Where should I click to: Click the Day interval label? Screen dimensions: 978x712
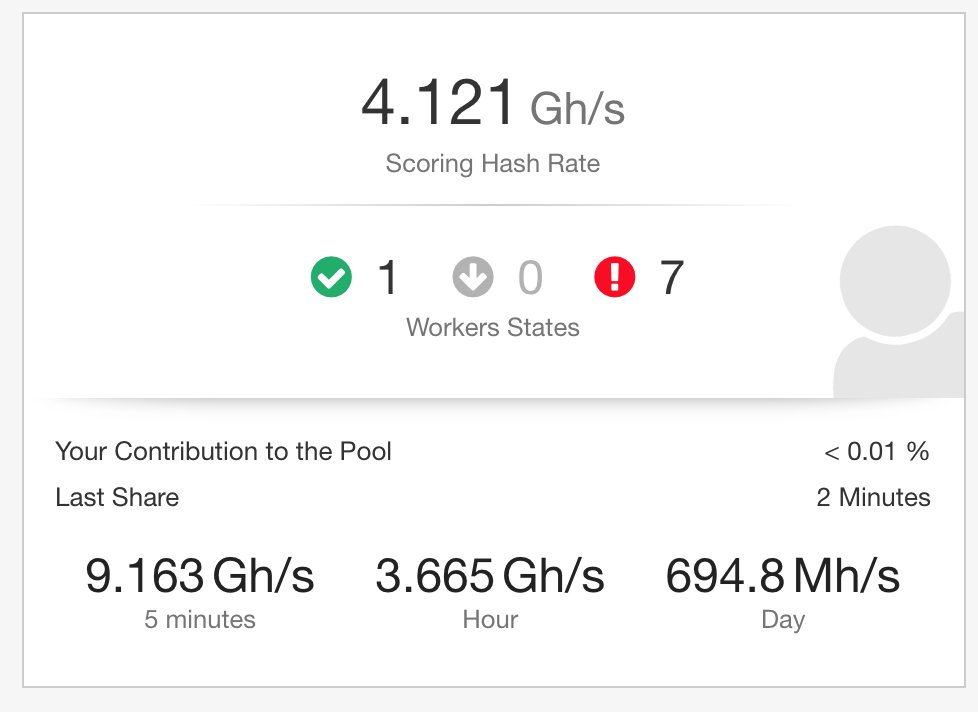783,620
